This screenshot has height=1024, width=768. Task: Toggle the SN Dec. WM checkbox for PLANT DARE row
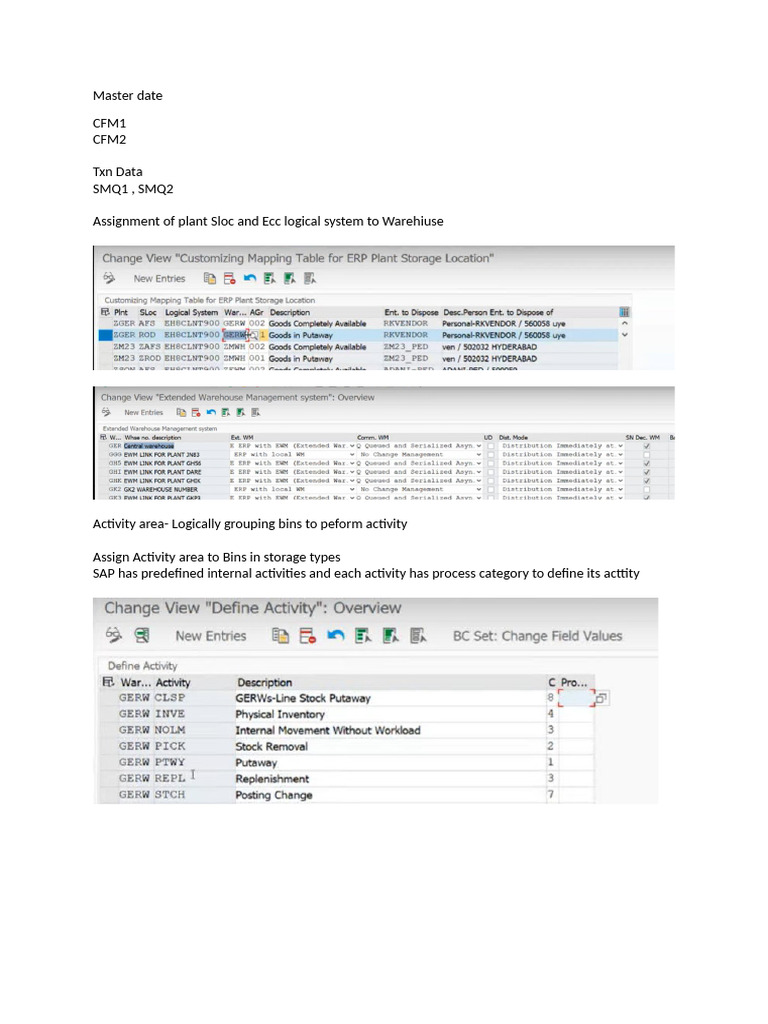647,472
